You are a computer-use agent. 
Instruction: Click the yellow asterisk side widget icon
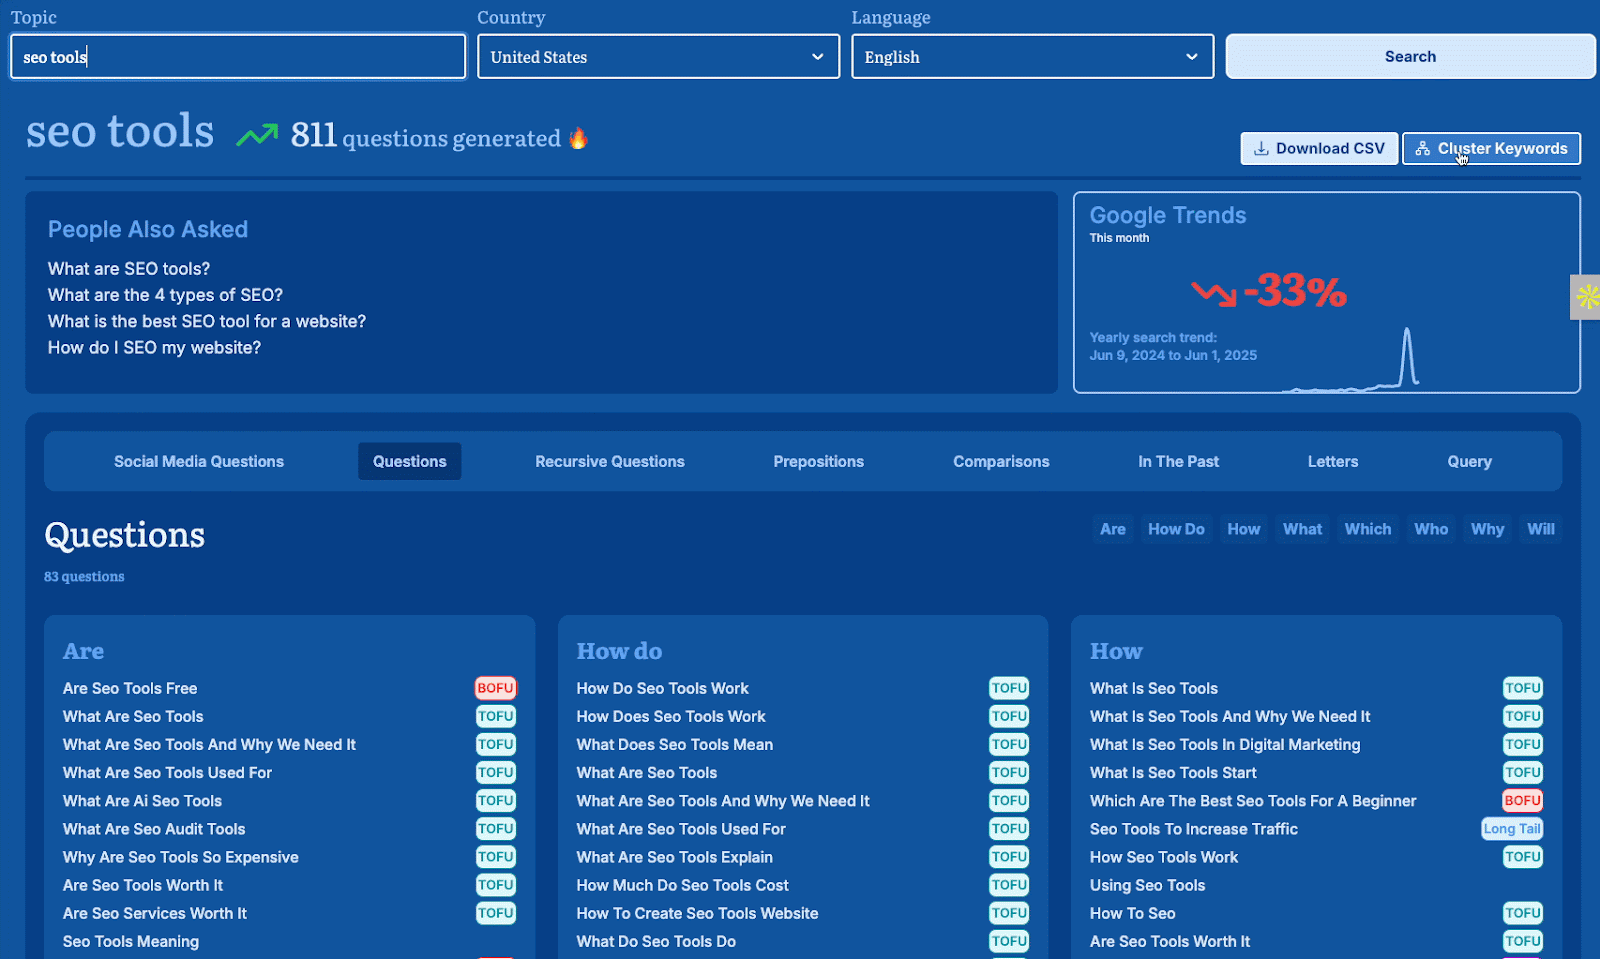(x=1587, y=297)
